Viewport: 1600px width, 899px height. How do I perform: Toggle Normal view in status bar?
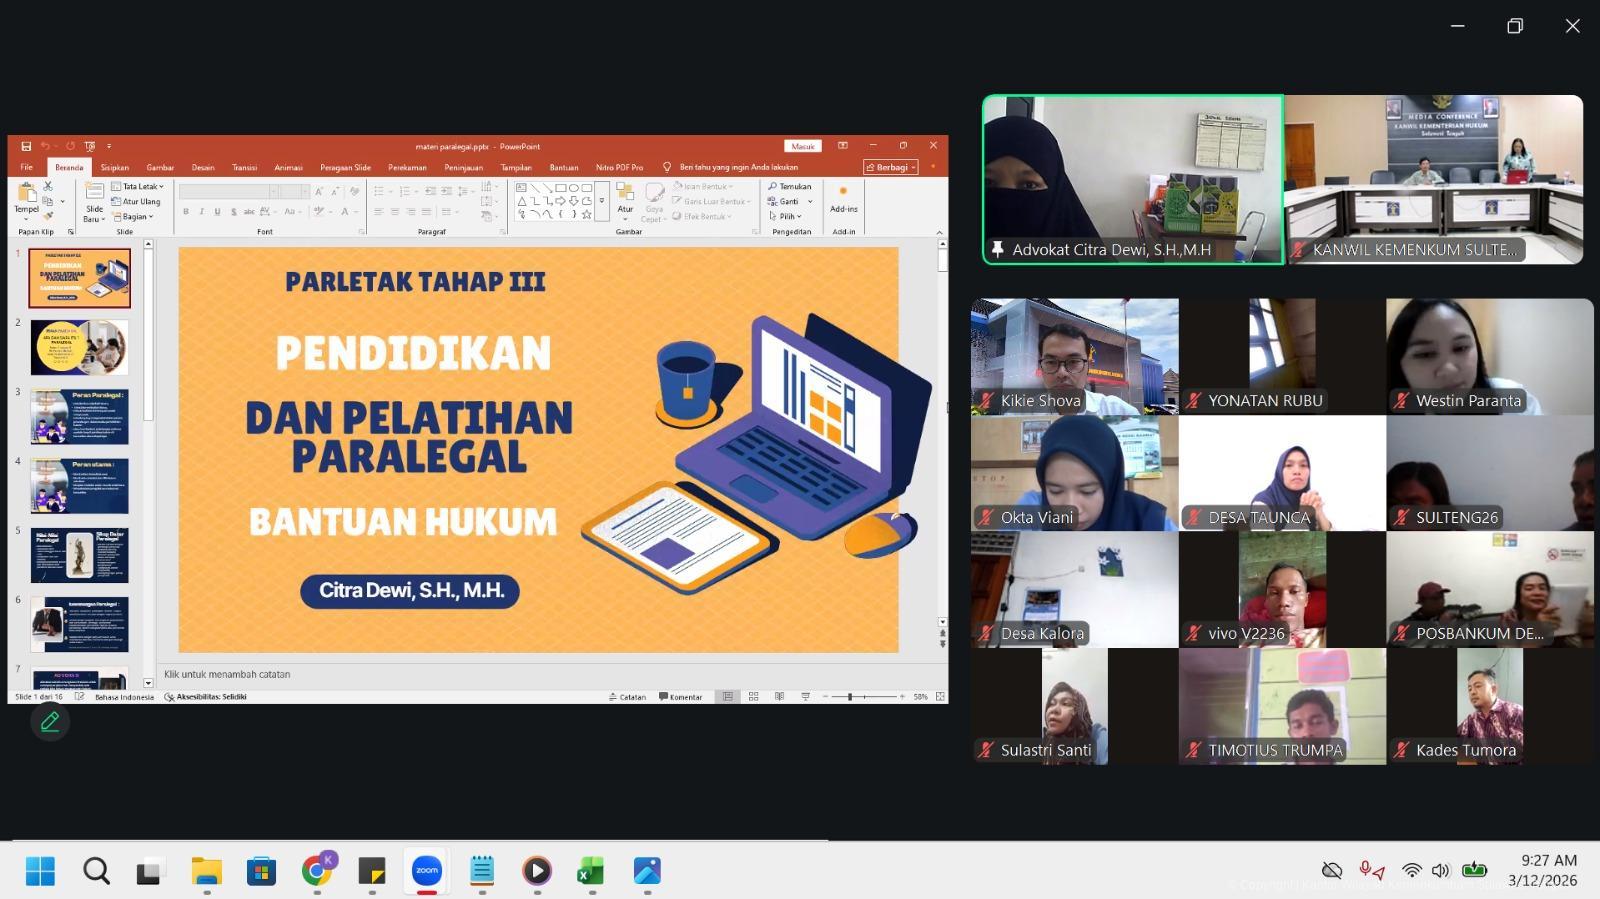click(x=727, y=697)
